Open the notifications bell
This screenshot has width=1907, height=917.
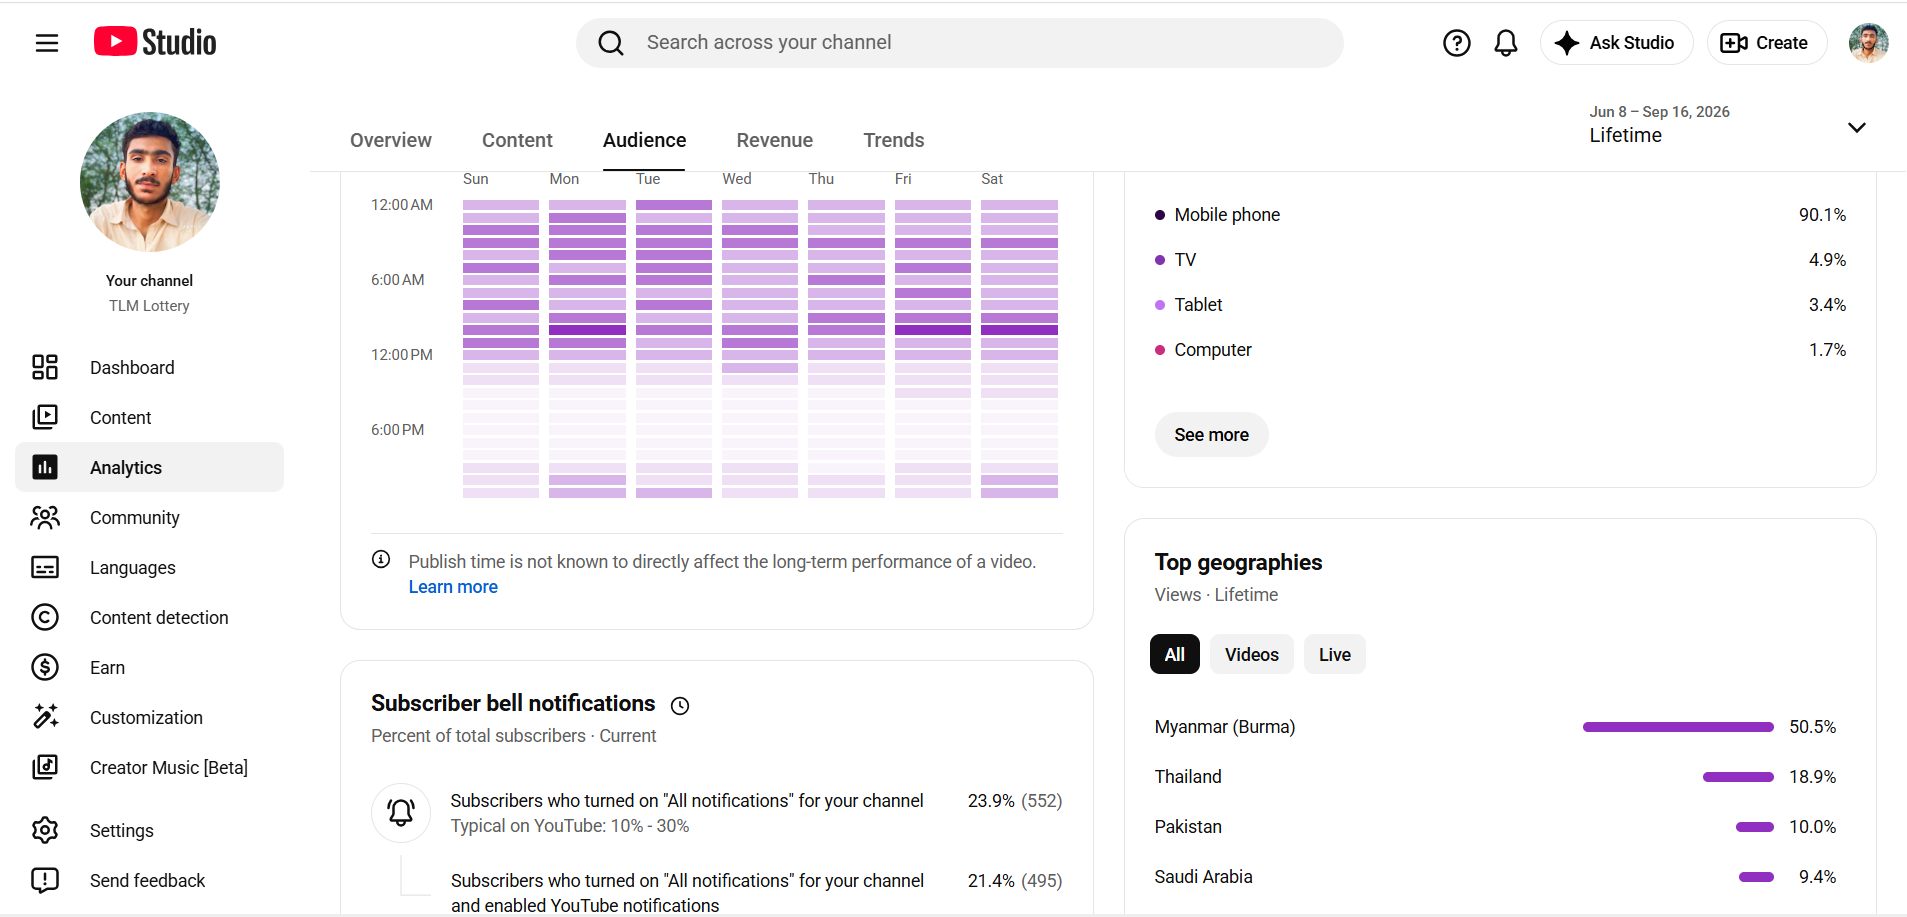click(x=1506, y=43)
